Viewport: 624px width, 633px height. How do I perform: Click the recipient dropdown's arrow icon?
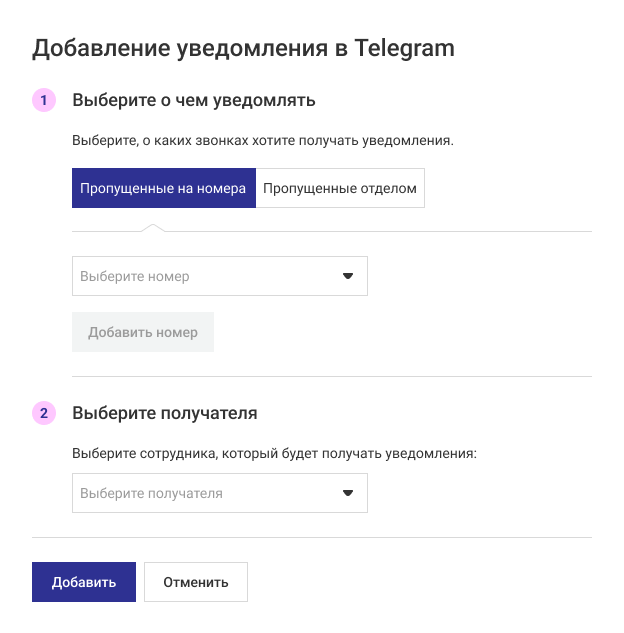[348, 493]
